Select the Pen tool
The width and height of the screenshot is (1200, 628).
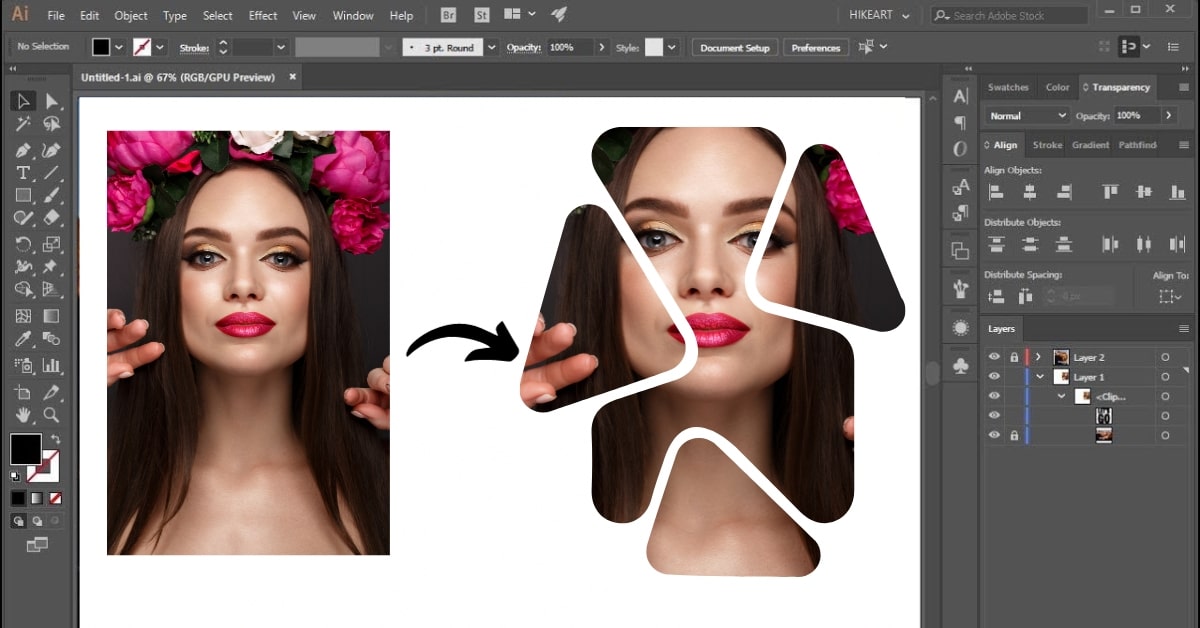pyautogui.click(x=23, y=150)
